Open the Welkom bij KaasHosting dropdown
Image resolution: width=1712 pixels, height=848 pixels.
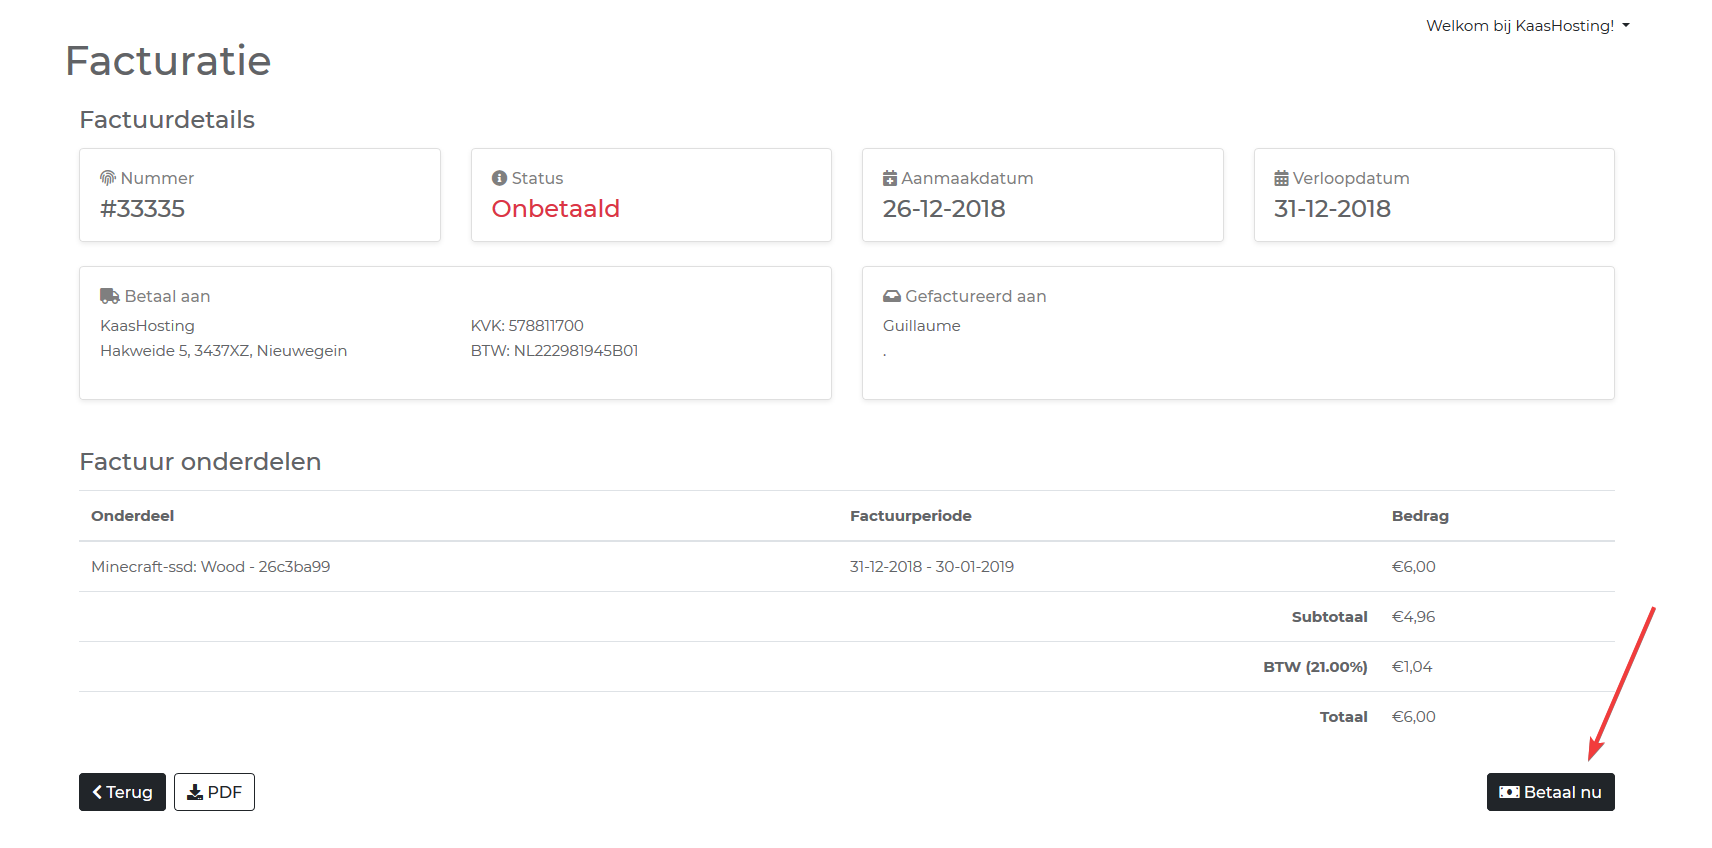pos(1527,26)
